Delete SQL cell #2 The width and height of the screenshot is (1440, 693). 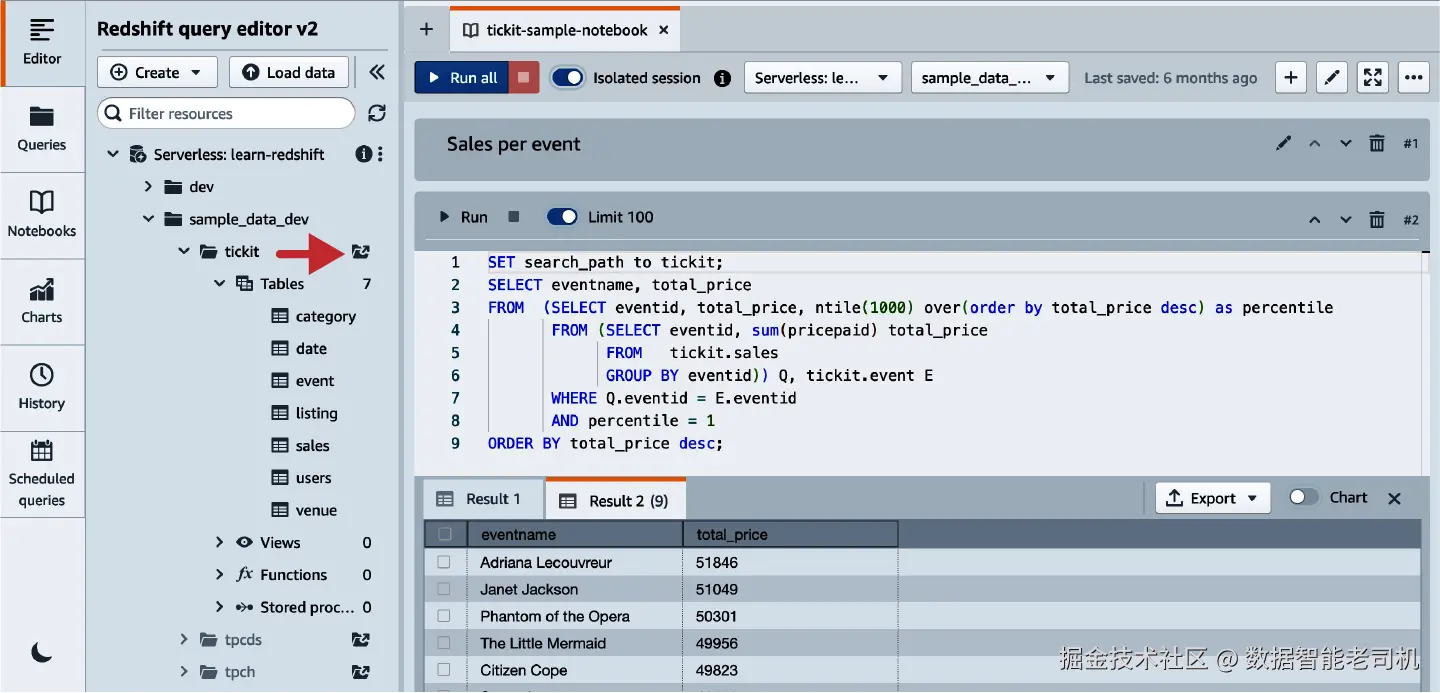click(x=1377, y=220)
